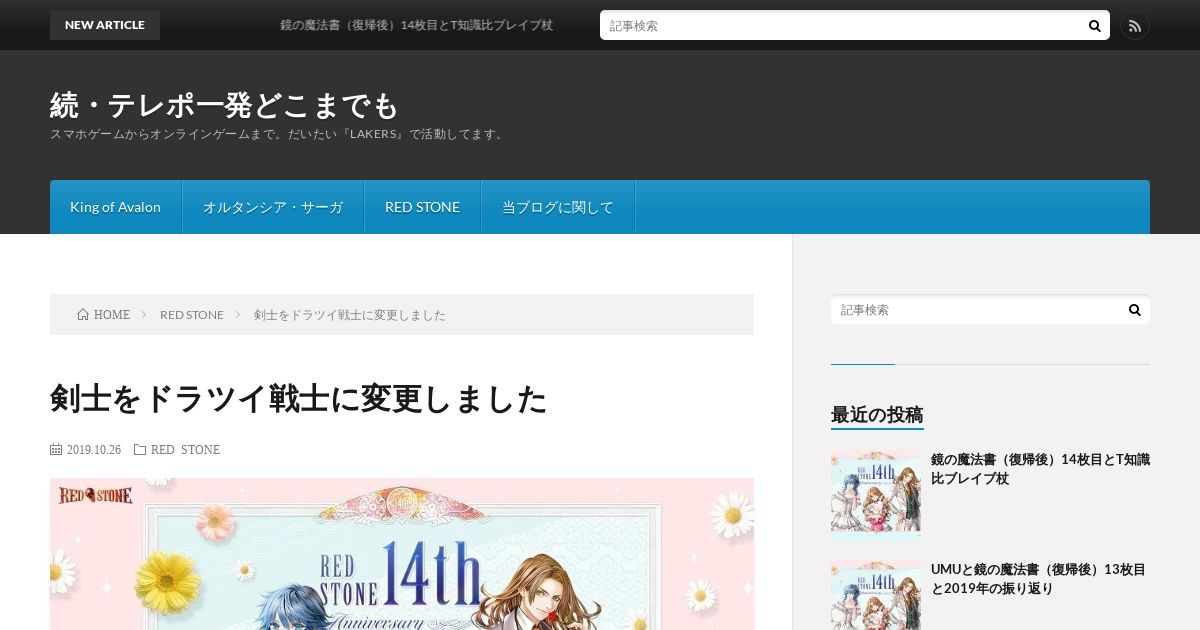Image resolution: width=1200 pixels, height=630 pixels.
Task: Click HOME in the breadcrumb
Action: point(112,315)
